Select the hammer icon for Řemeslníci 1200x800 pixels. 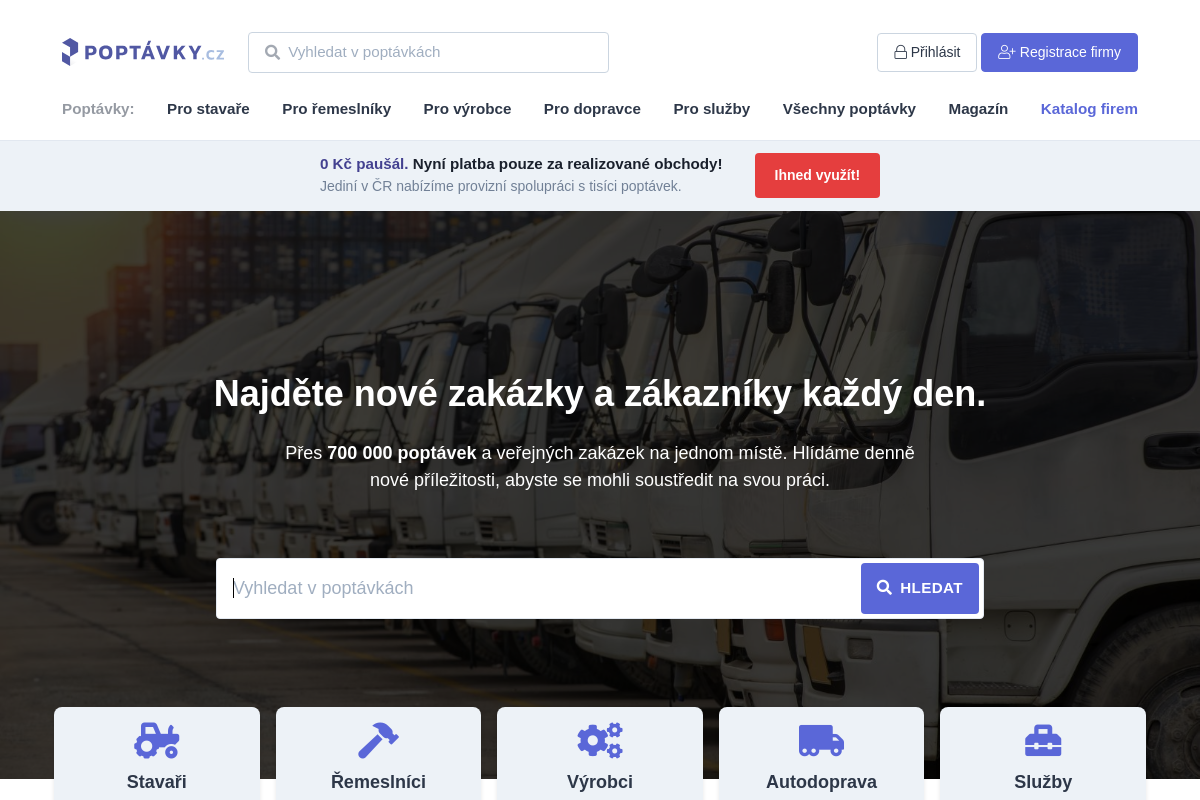378,740
